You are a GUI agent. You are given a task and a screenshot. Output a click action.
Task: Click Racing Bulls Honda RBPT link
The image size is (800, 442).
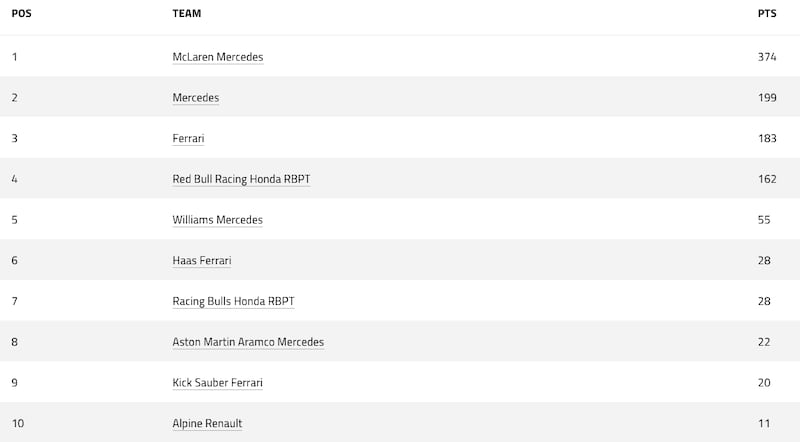233,301
